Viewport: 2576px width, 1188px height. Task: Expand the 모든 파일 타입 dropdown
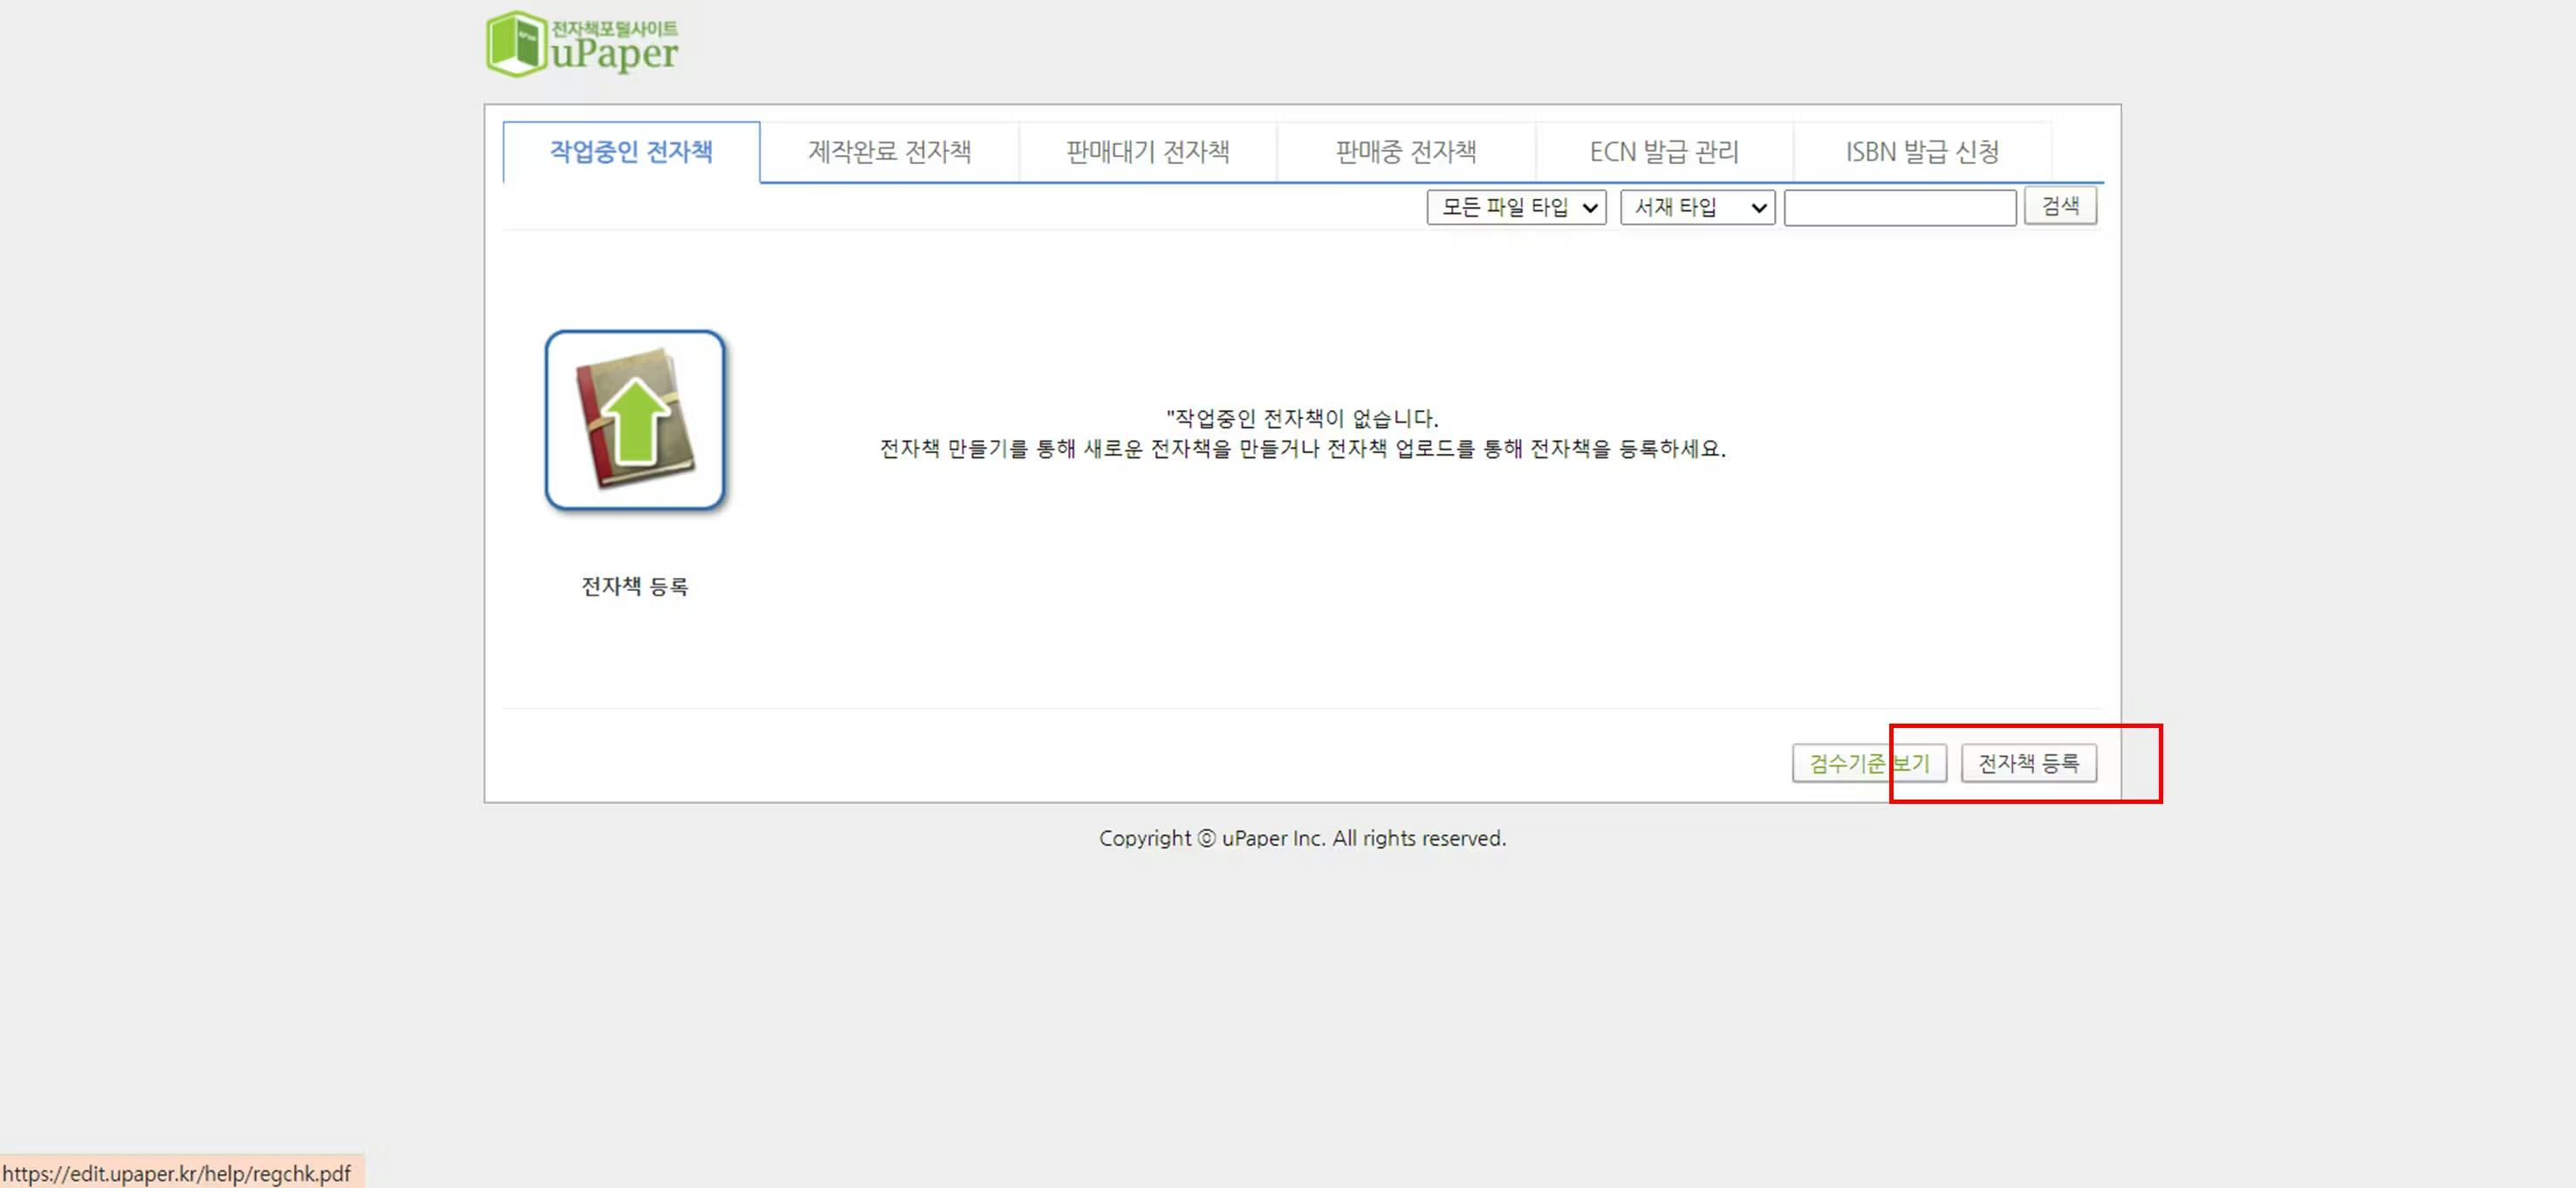point(1515,207)
